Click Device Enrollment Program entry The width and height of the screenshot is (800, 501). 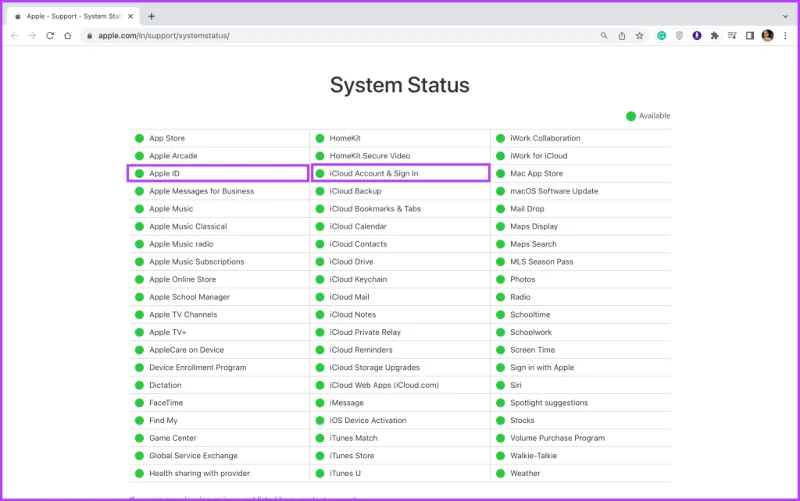[197, 367]
